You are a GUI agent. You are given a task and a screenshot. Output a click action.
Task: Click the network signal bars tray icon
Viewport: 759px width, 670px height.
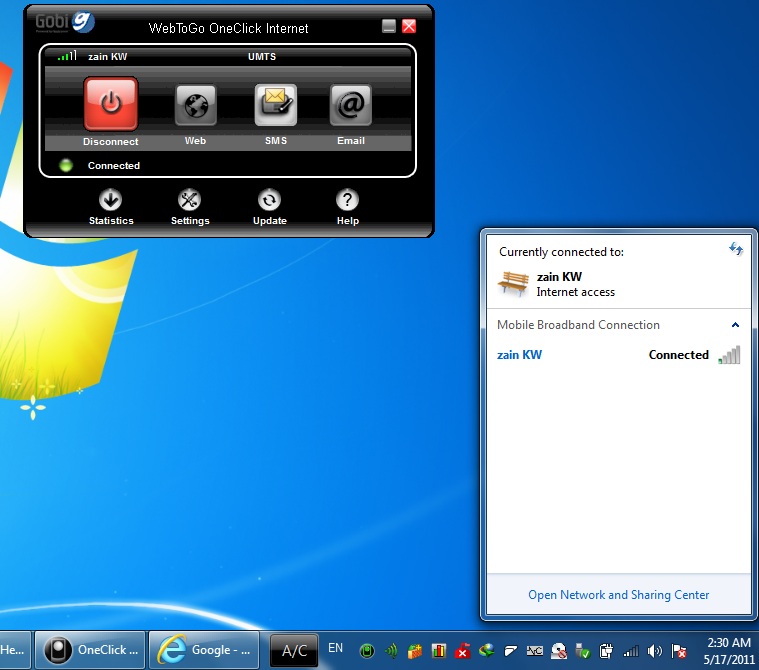pos(630,651)
